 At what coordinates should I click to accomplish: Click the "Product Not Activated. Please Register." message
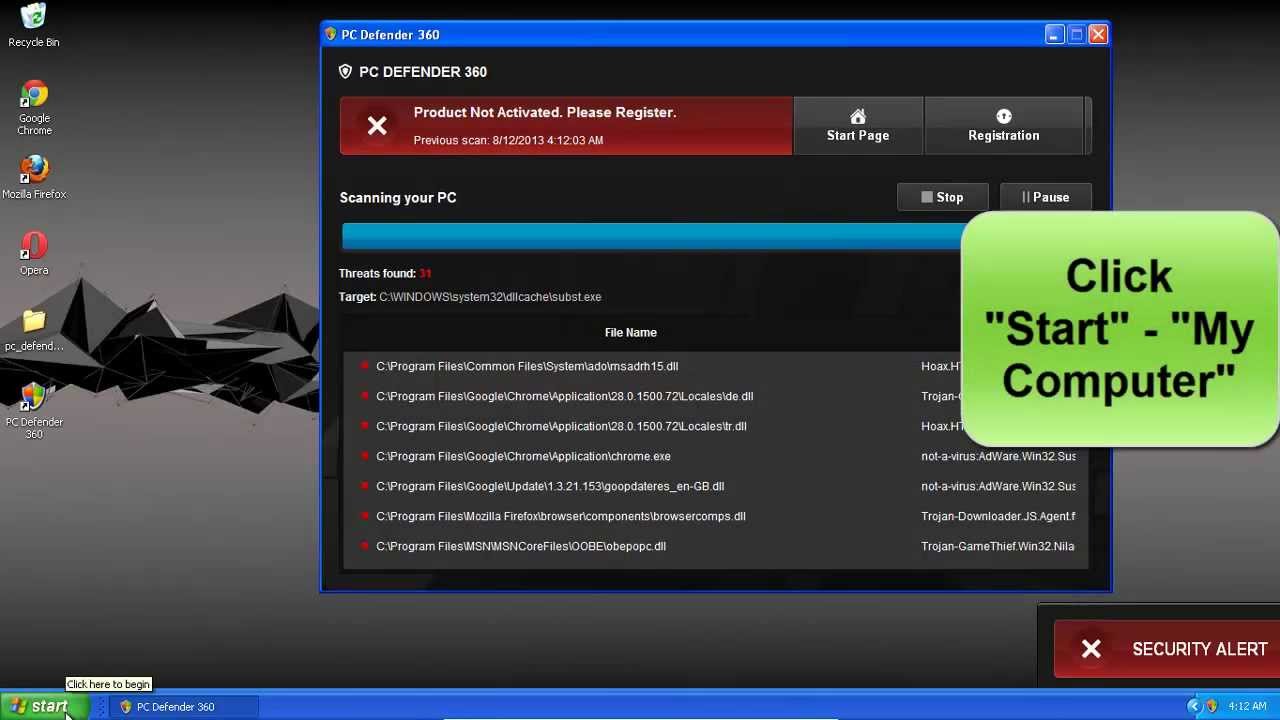[545, 113]
